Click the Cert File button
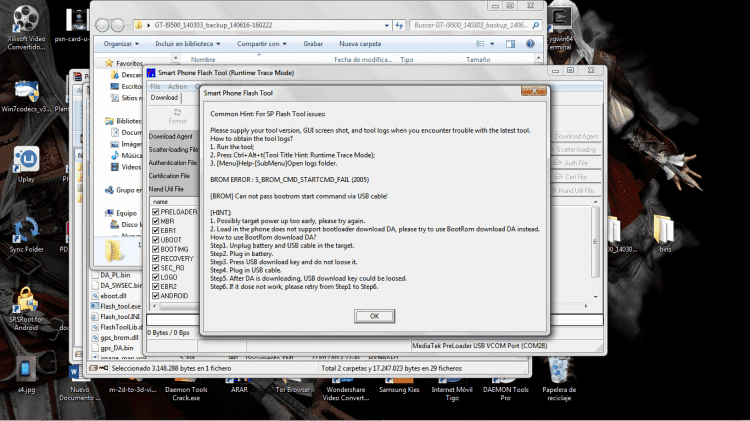 tap(576, 177)
